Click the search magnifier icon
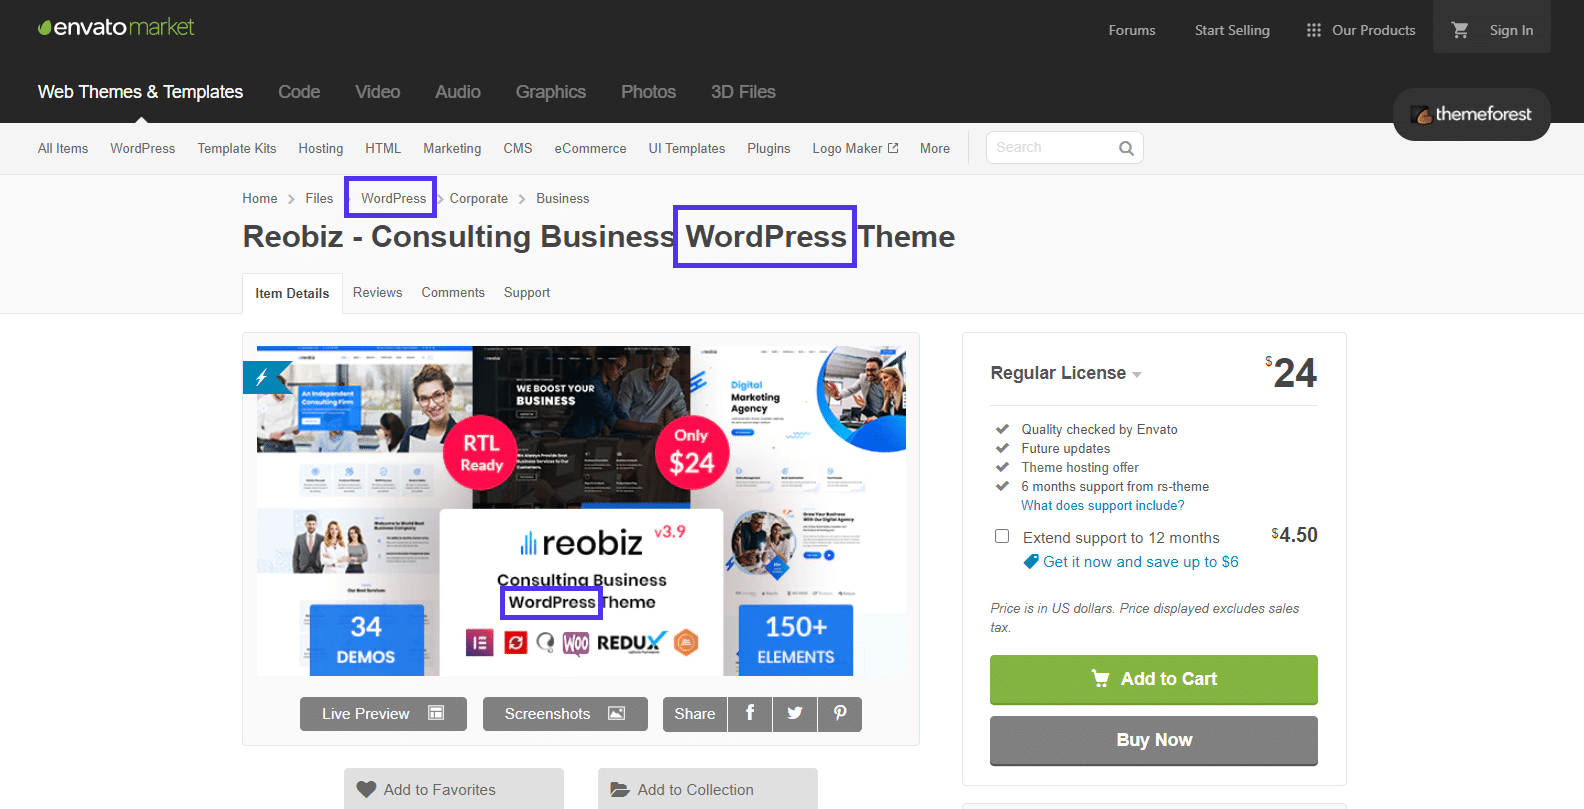The width and height of the screenshot is (1584, 809). point(1126,148)
